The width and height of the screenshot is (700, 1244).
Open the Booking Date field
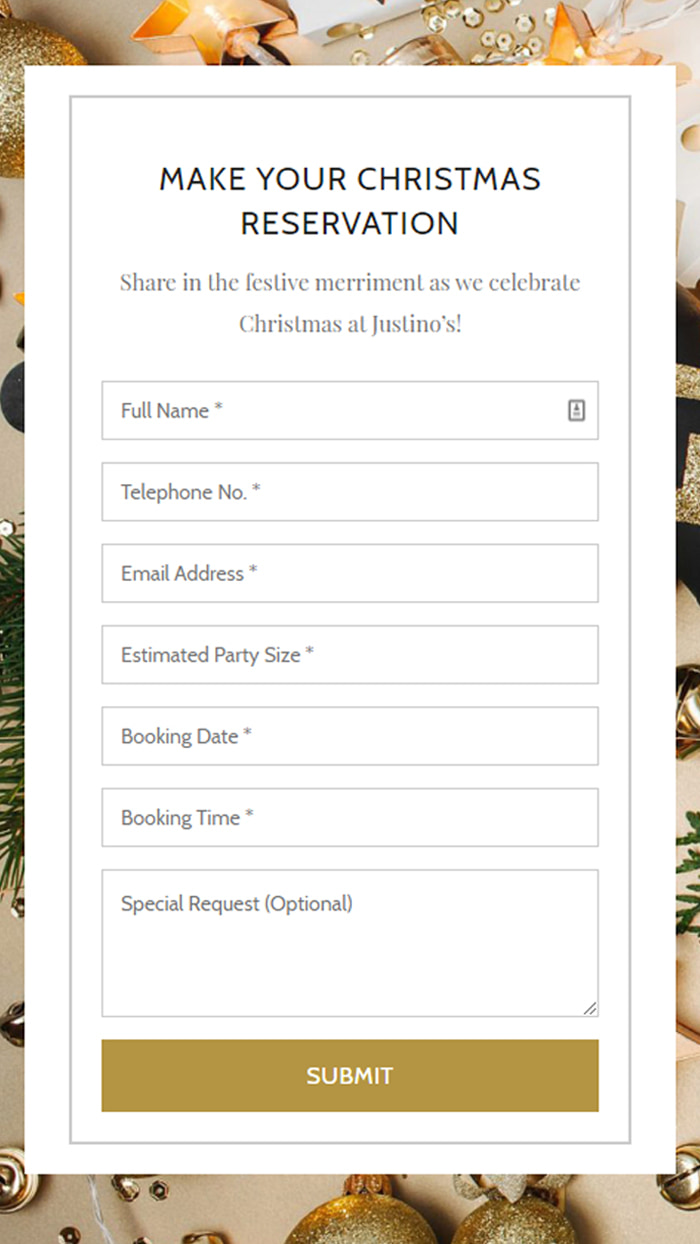(x=350, y=736)
